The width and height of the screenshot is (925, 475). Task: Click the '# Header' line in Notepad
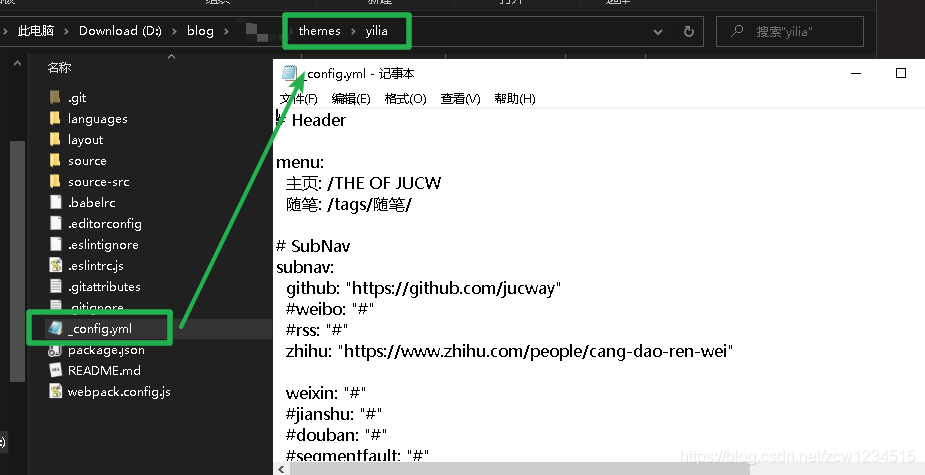point(311,120)
